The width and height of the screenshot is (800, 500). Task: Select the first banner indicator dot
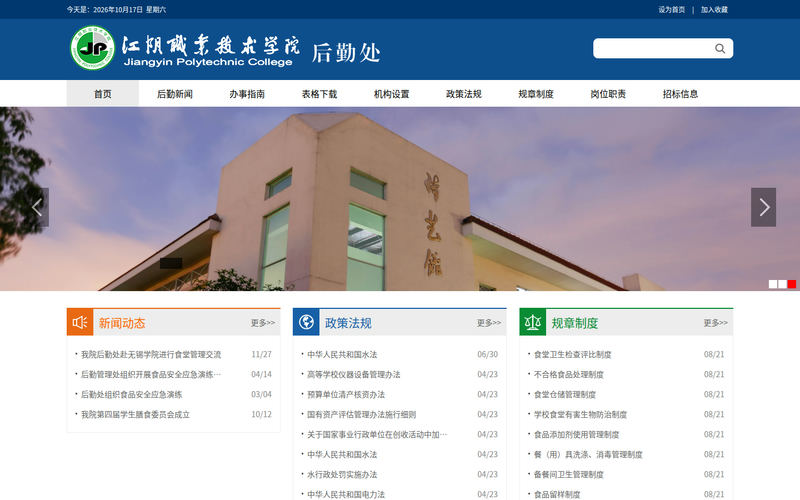[x=773, y=284]
